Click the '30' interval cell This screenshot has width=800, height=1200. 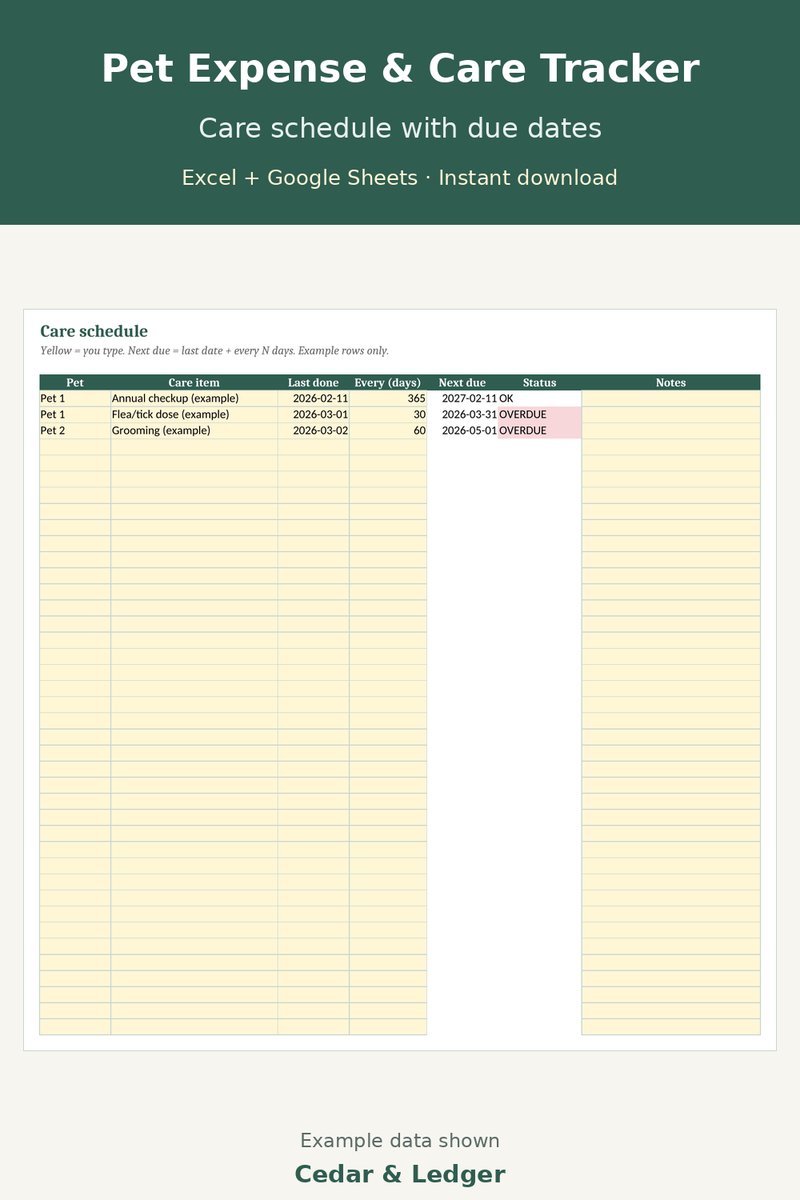(388, 414)
